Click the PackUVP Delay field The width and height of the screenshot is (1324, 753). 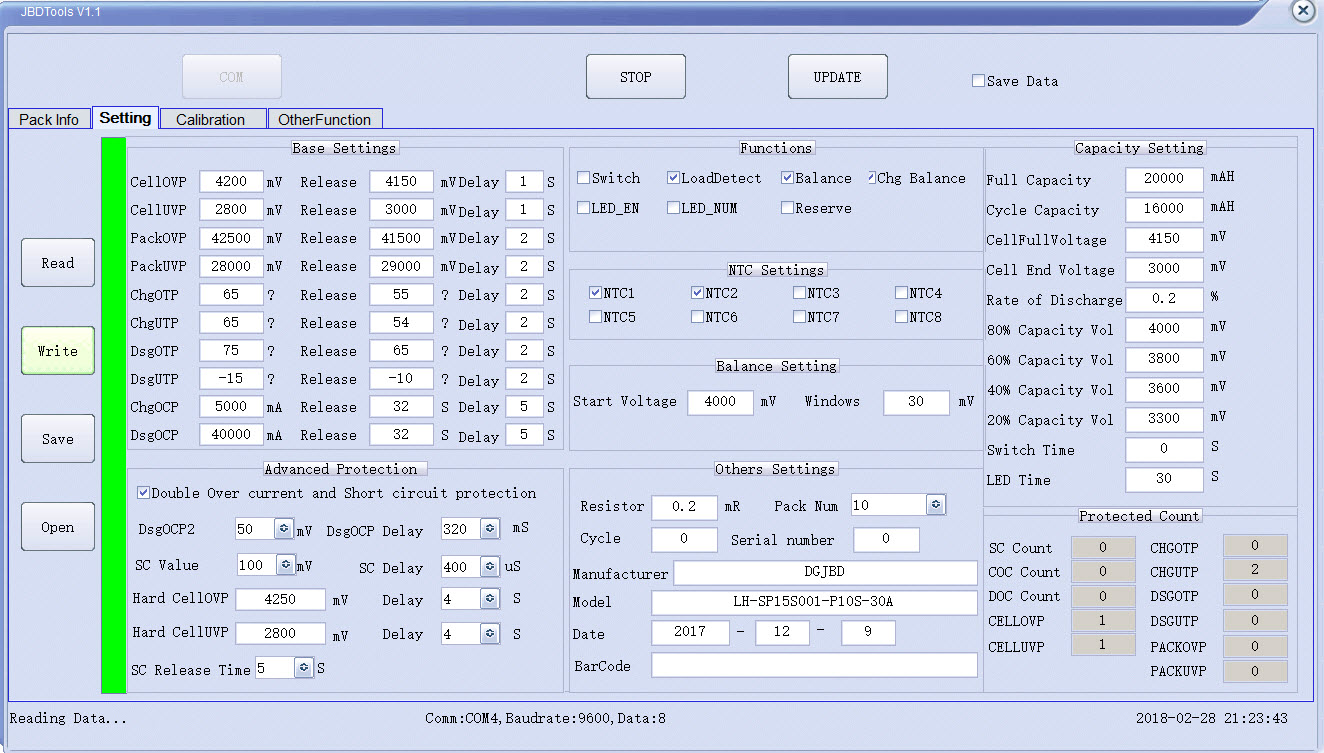[x=524, y=266]
